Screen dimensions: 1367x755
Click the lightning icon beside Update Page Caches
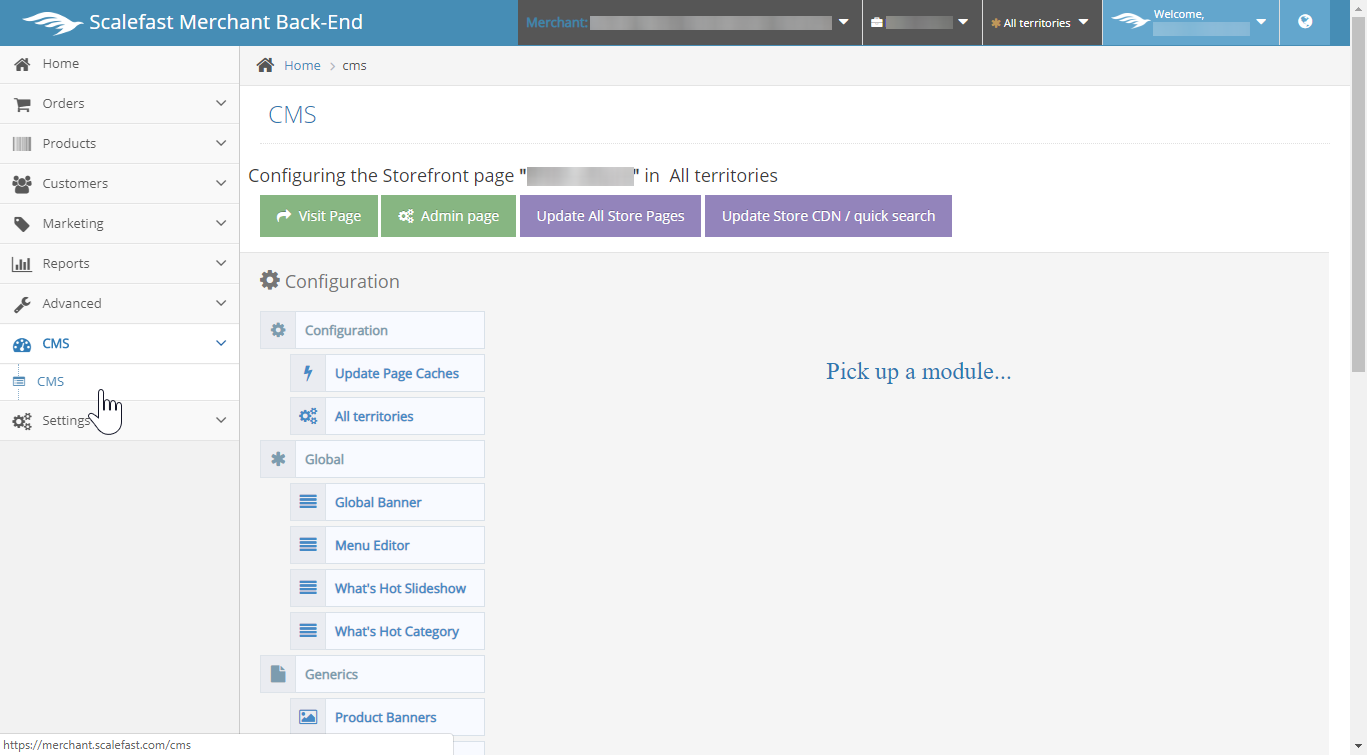pyautogui.click(x=308, y=373)
